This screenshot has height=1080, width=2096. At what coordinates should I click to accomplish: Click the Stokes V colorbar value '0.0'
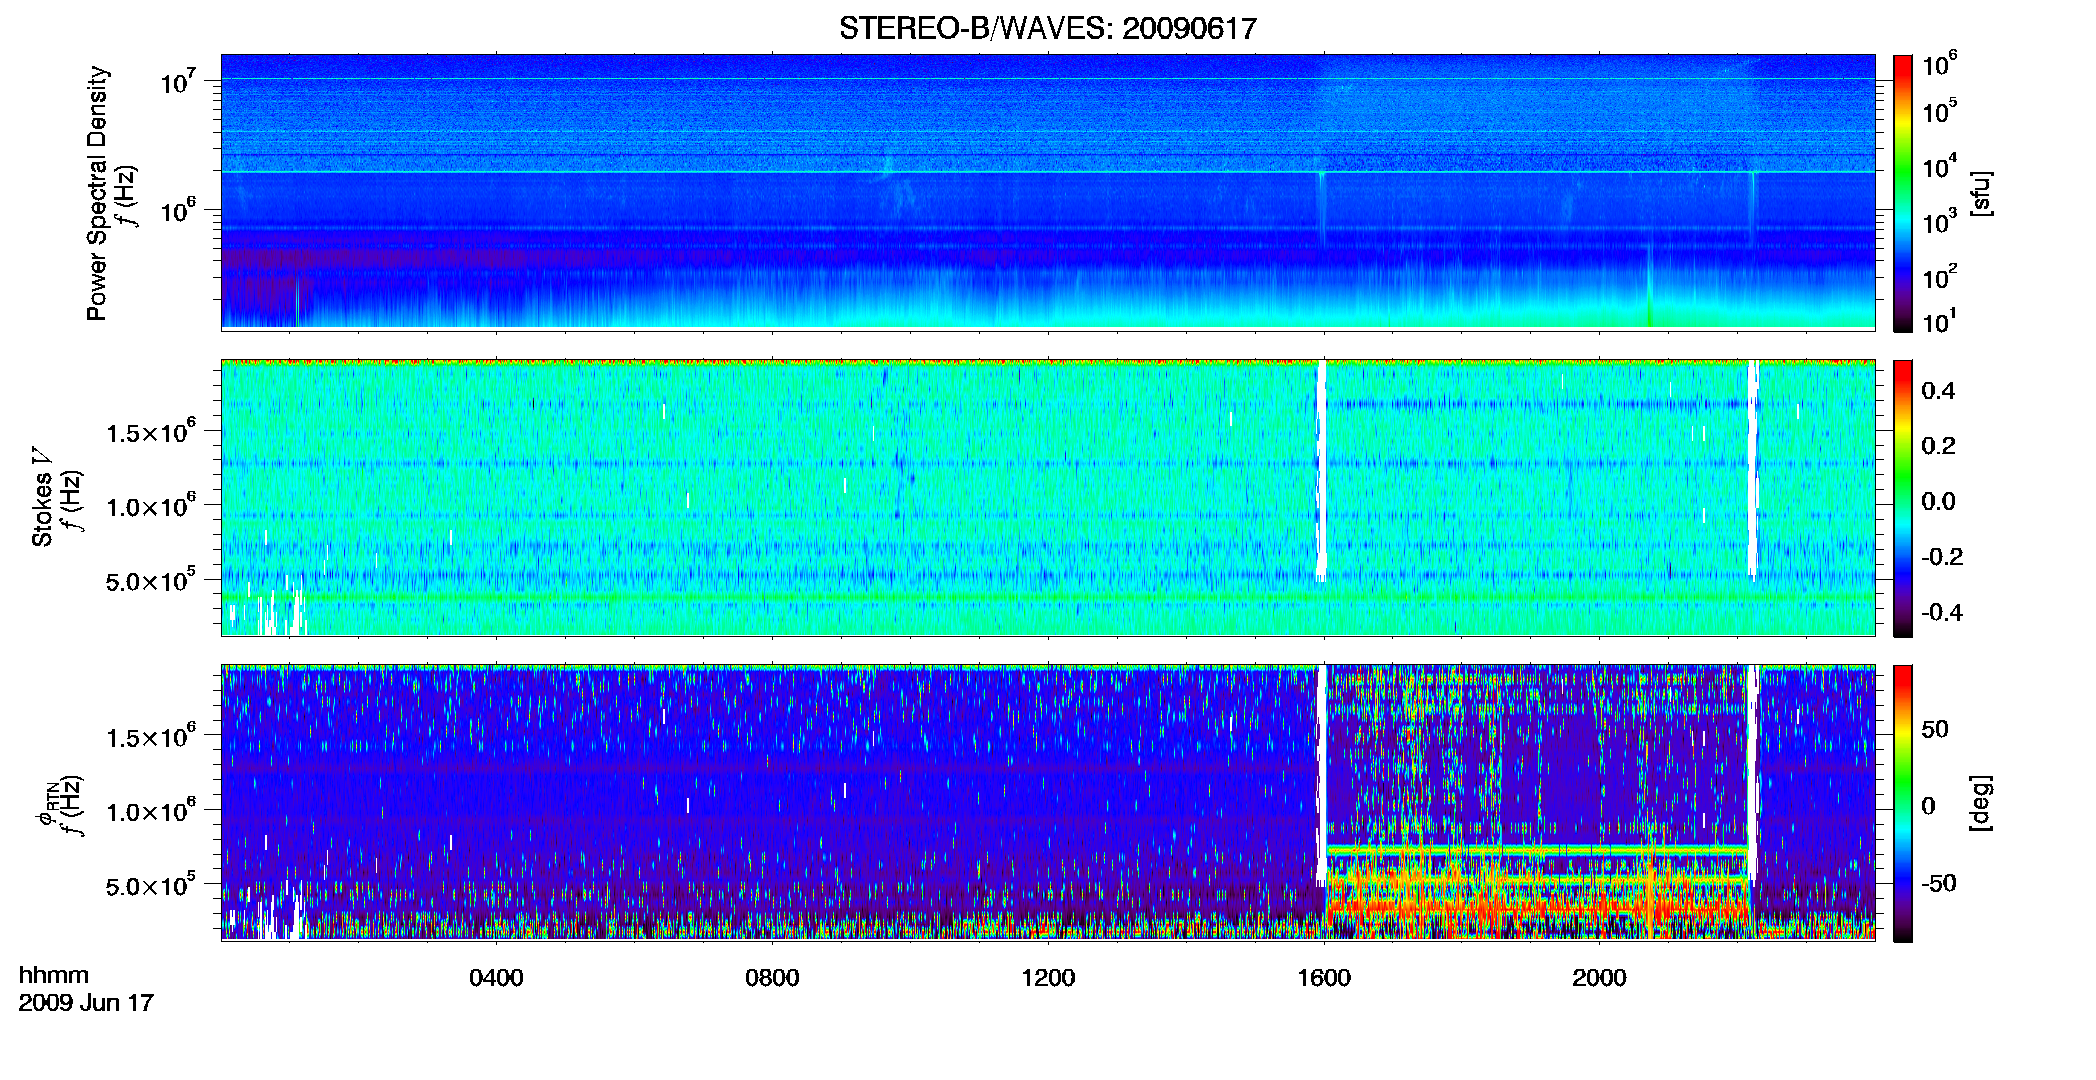tap(1938, 501)
